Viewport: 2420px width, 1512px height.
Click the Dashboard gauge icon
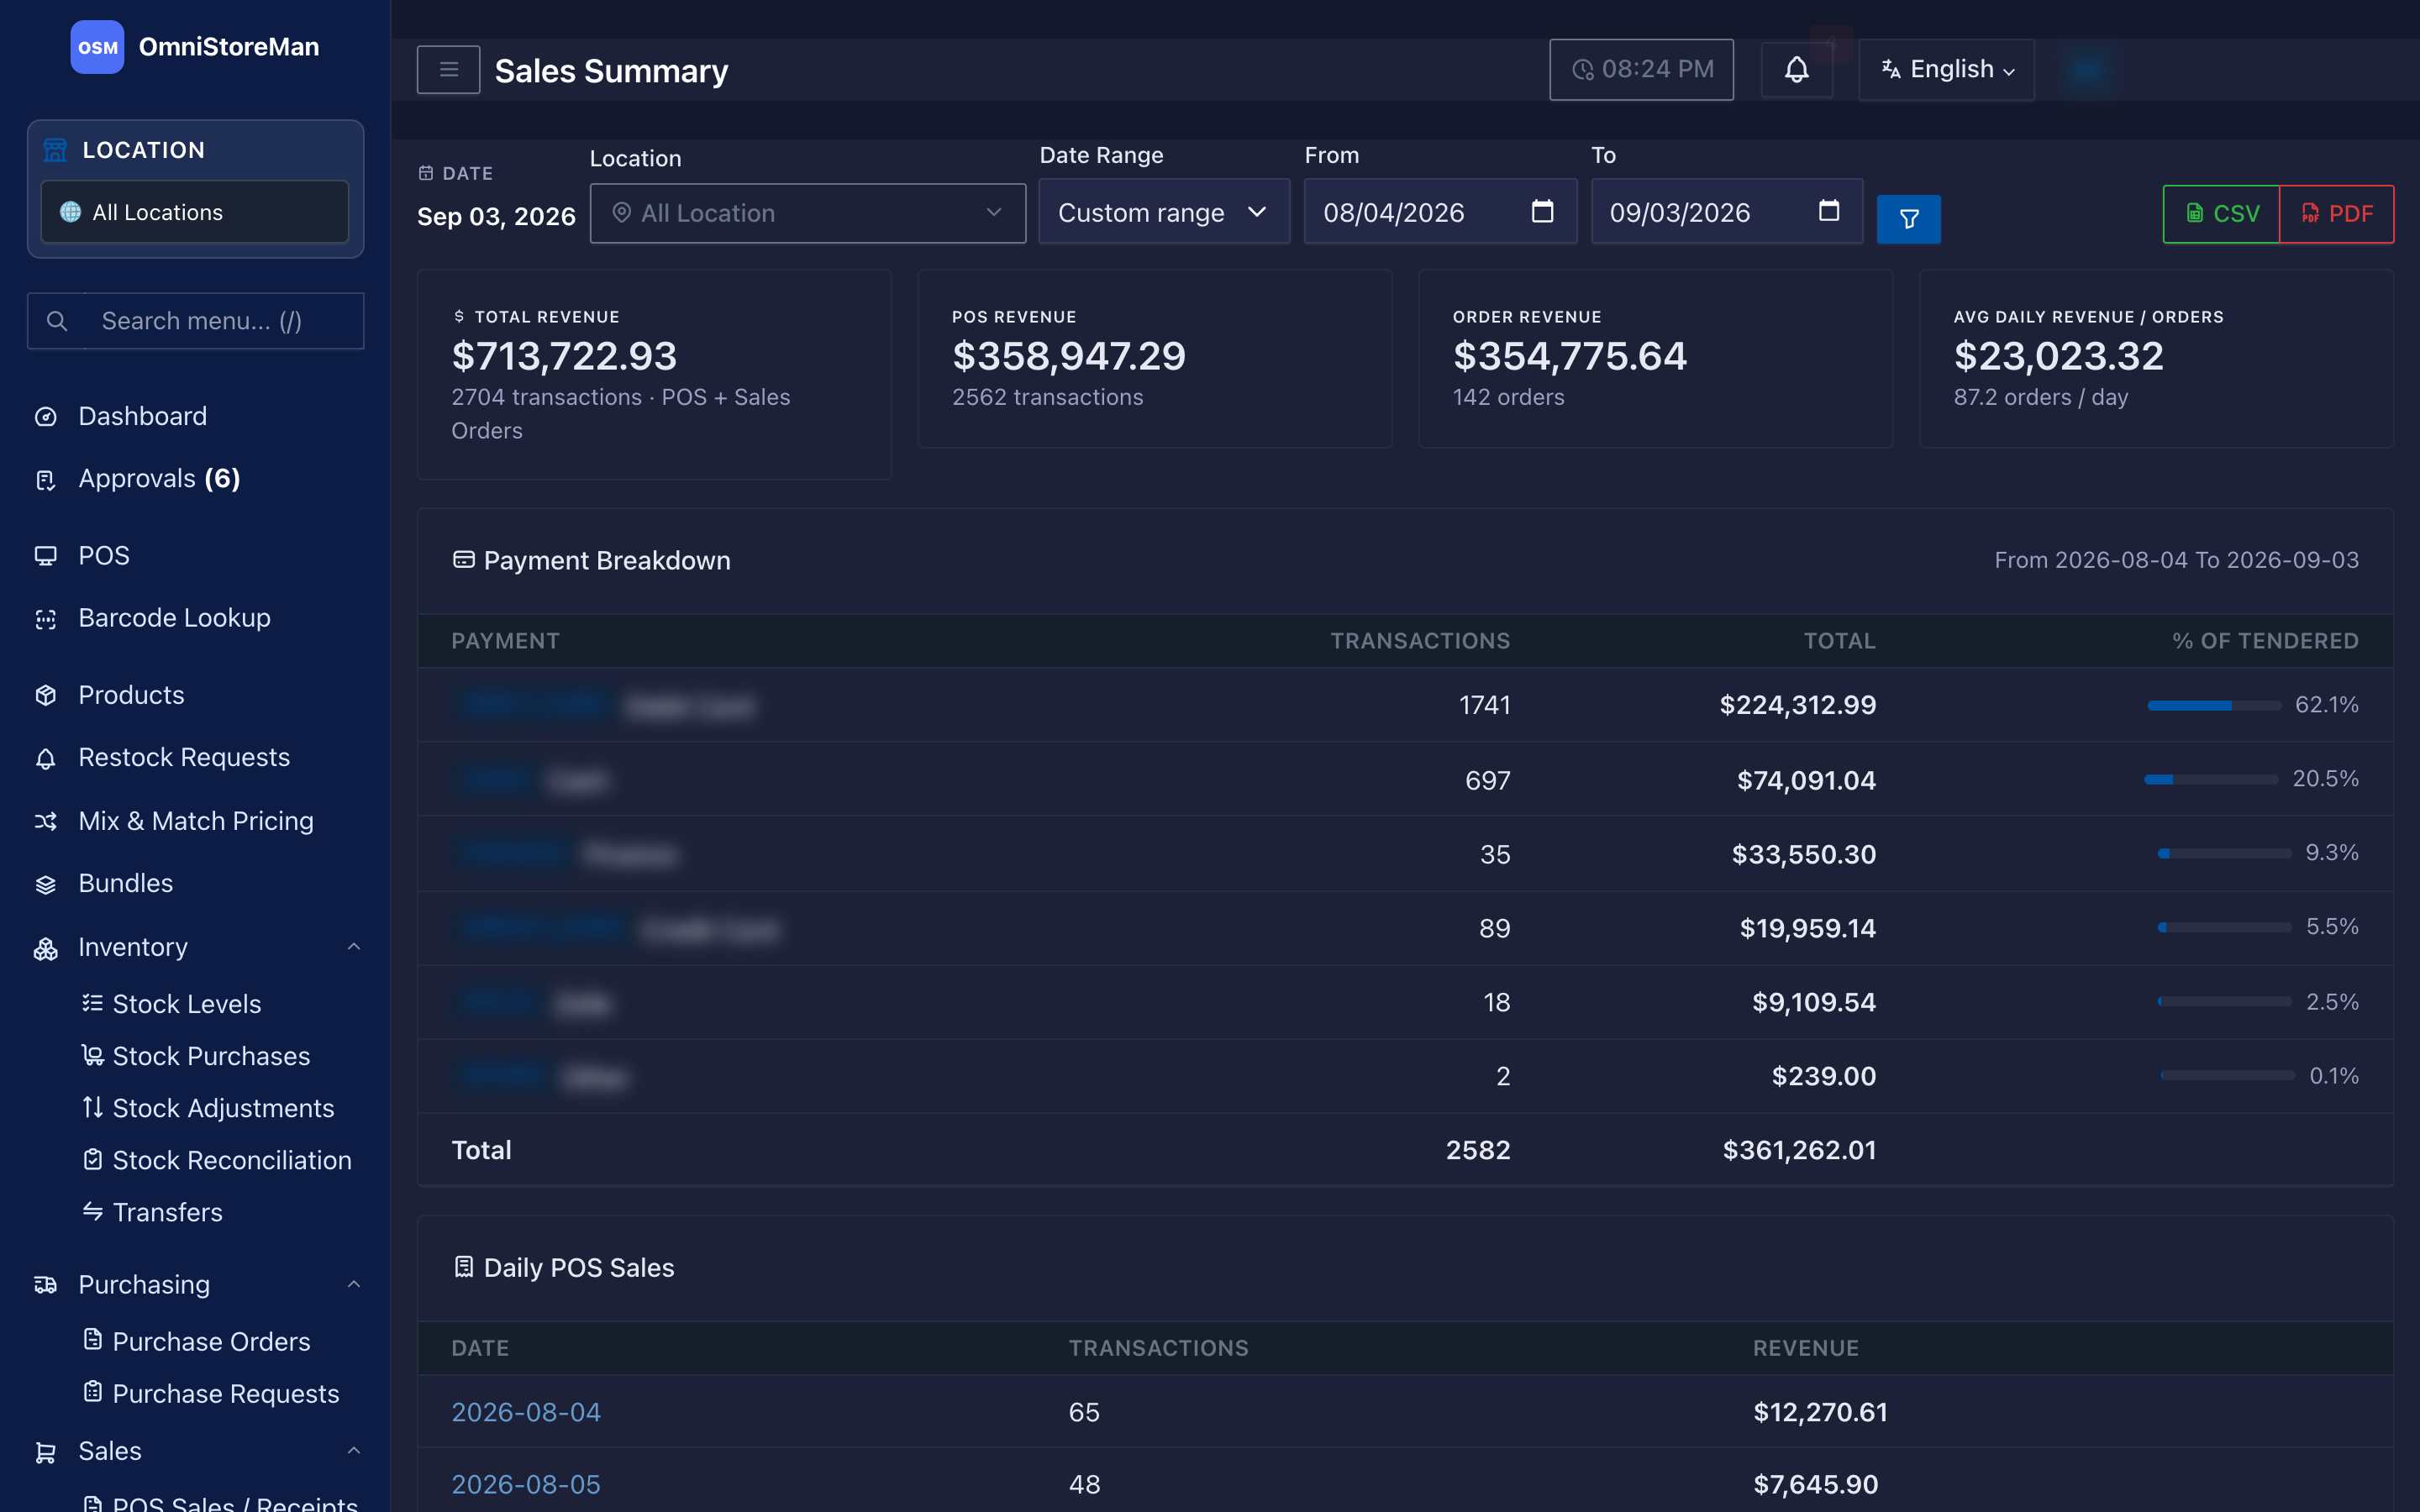tap(45, 417)
